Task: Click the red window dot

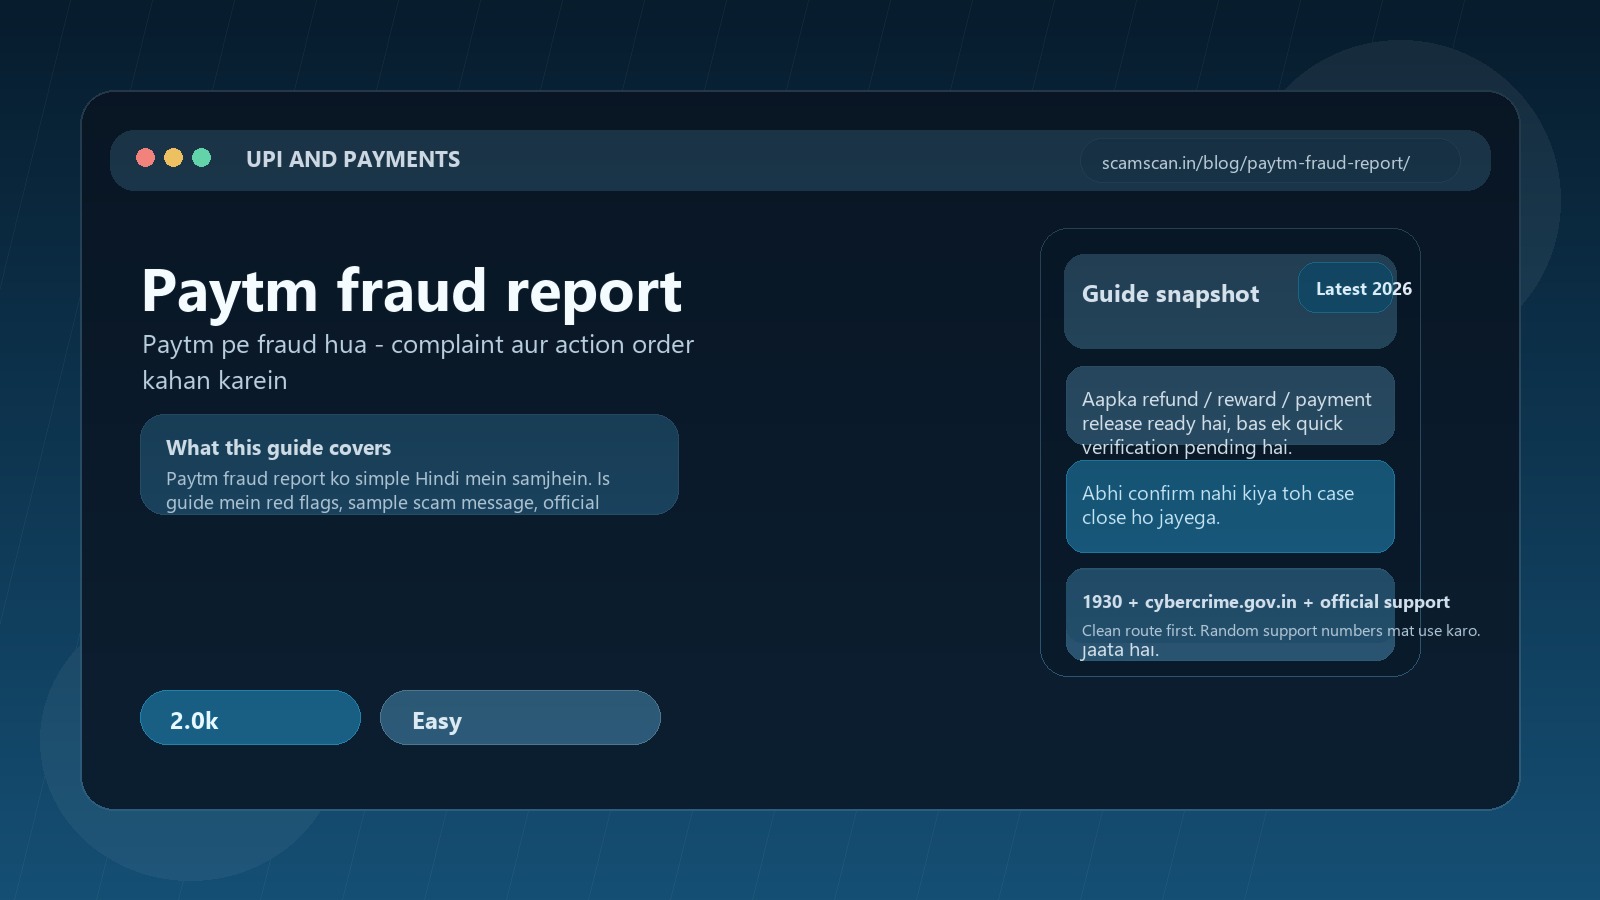Action: (145, 158)
